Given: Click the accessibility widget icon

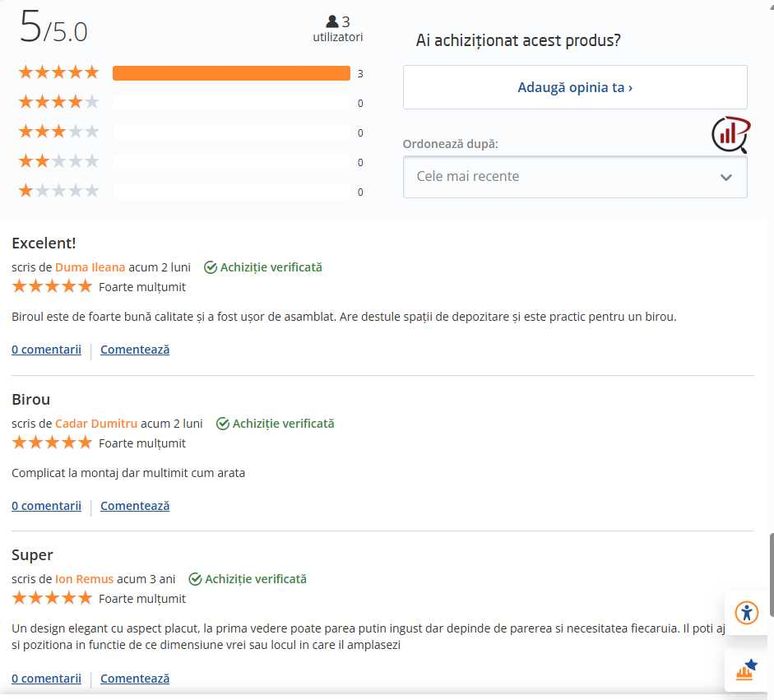Looking at the screenshot, I should point(746,612).
